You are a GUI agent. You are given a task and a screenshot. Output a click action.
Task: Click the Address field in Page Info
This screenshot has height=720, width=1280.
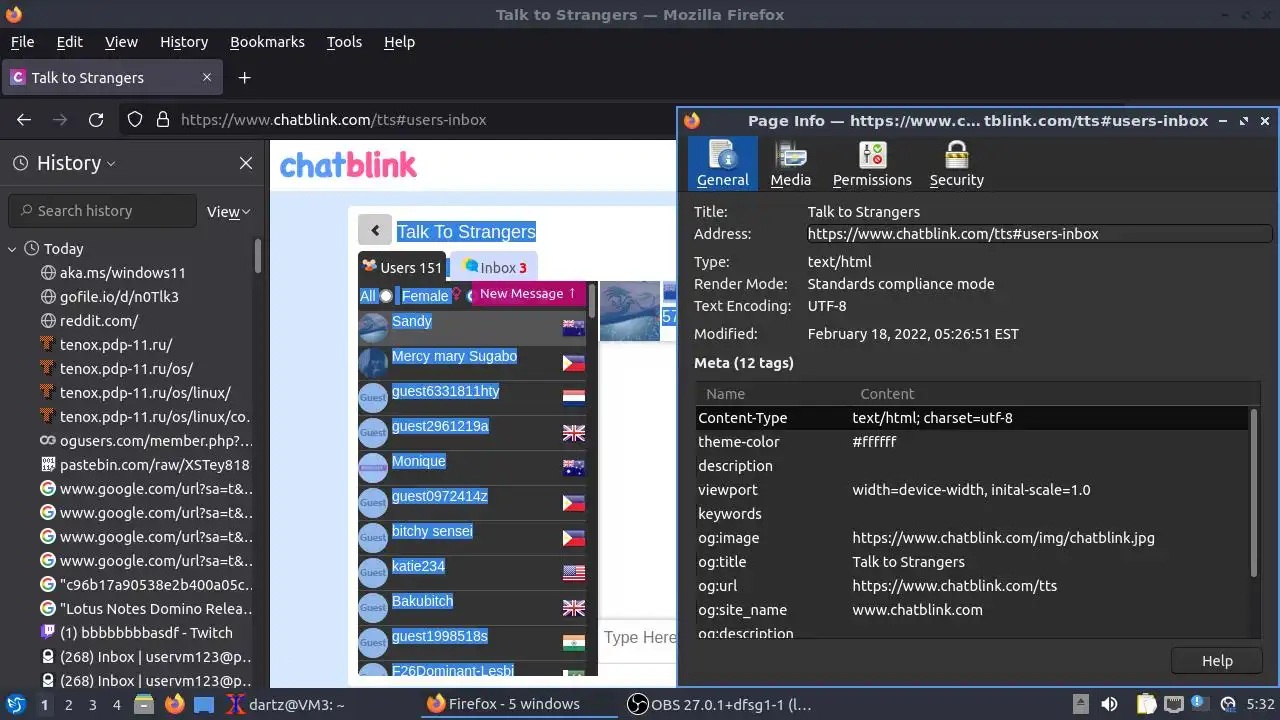(x=1039, y=234)
